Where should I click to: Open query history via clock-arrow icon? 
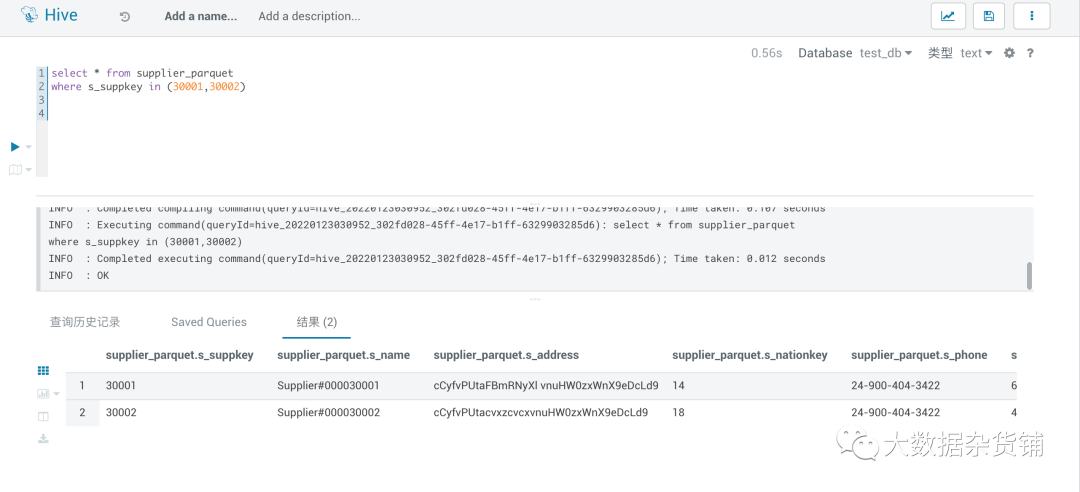tap(125, 17)
